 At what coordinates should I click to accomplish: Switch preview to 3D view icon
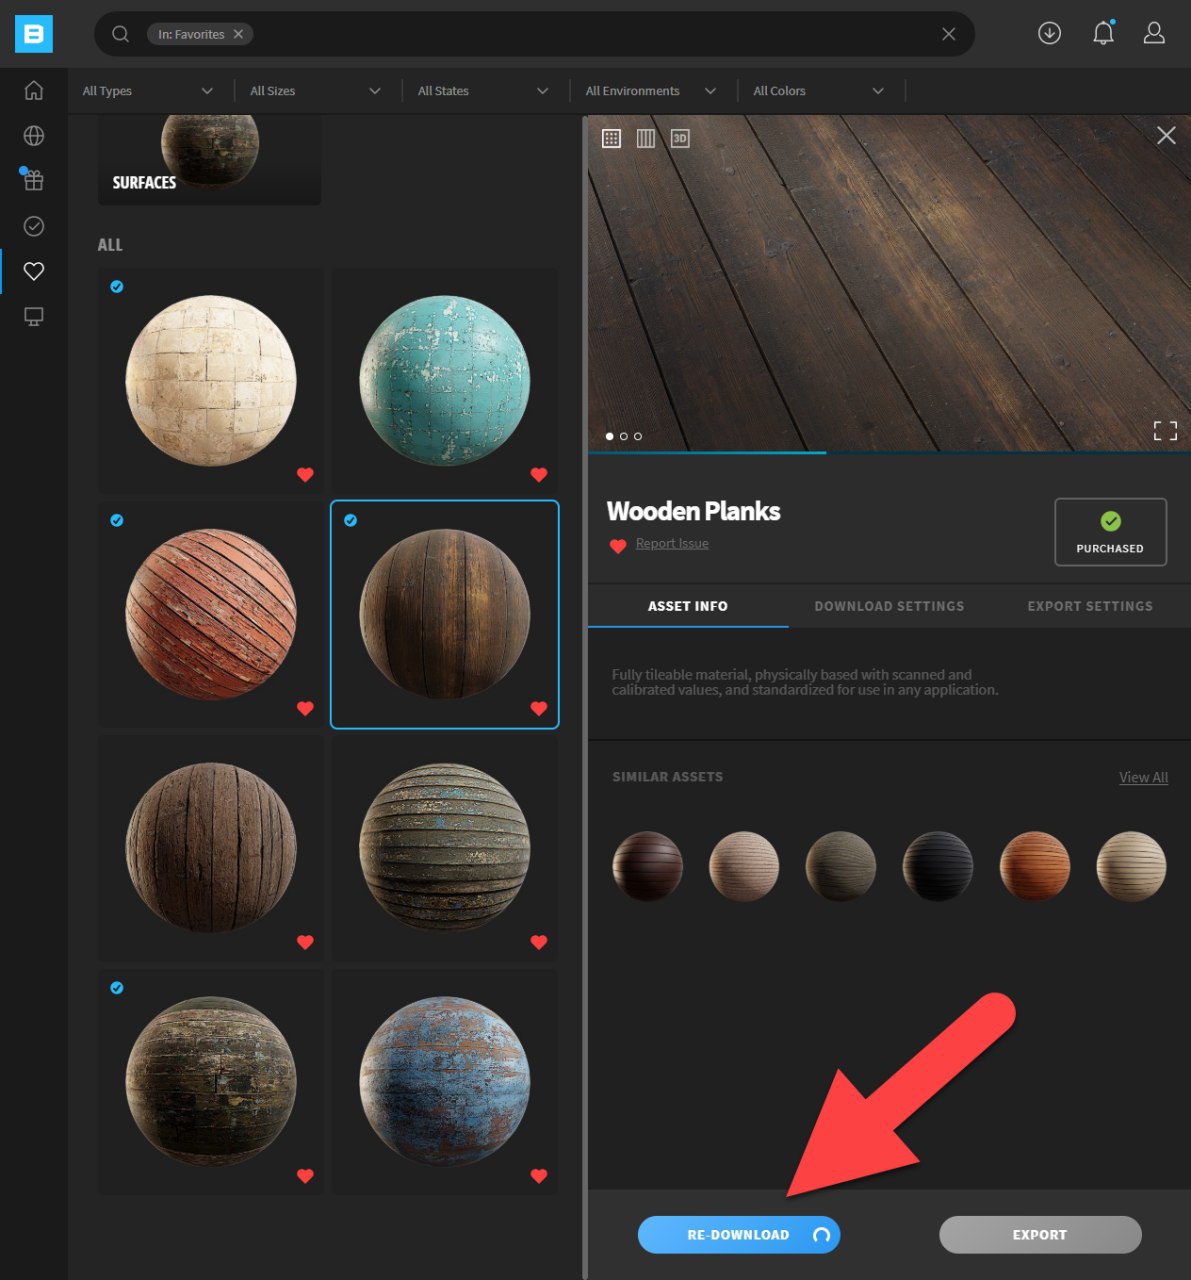pyautogui.click(x=680, y=138)
